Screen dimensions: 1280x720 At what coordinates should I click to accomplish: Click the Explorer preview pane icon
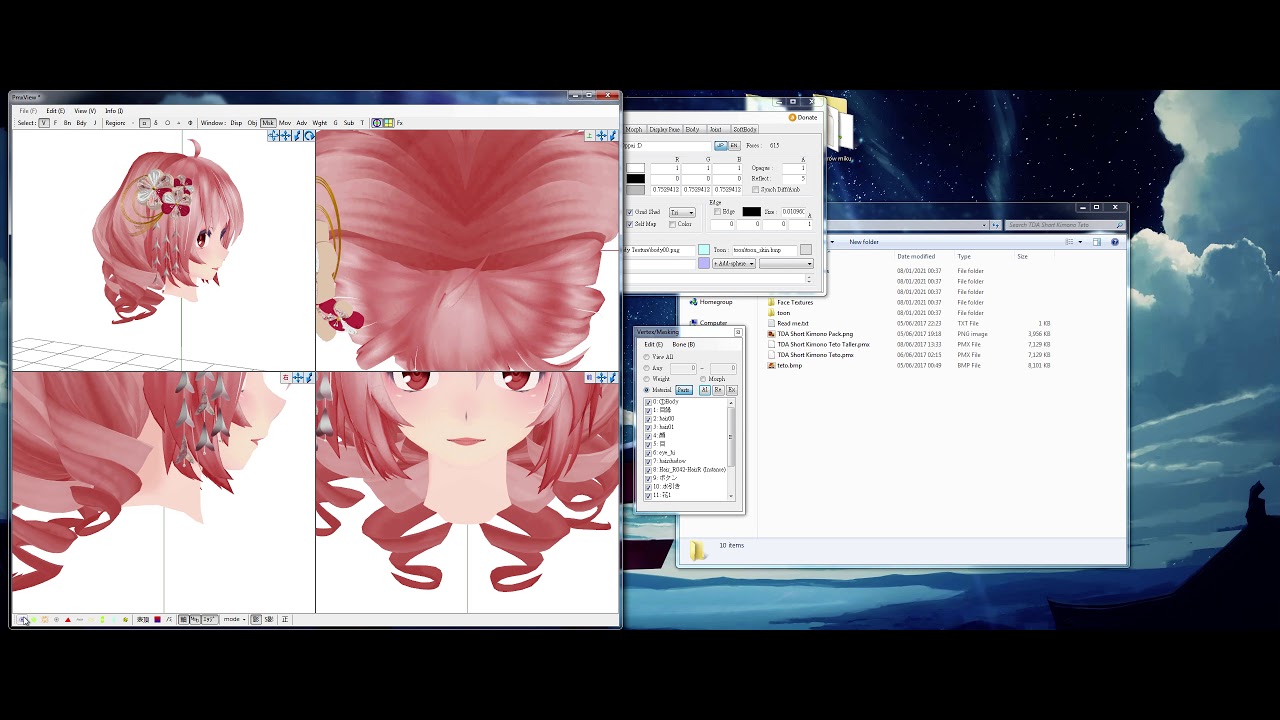(1097, 242)
